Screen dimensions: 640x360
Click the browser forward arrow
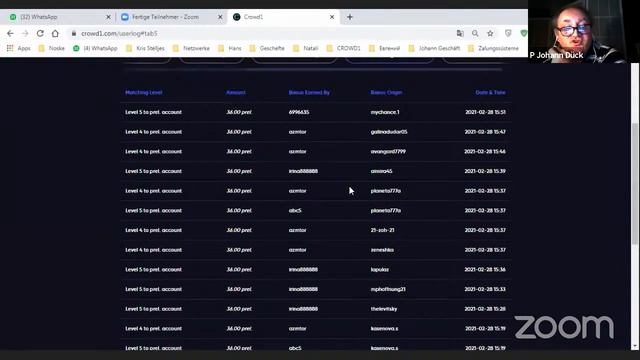coord(25,33)
